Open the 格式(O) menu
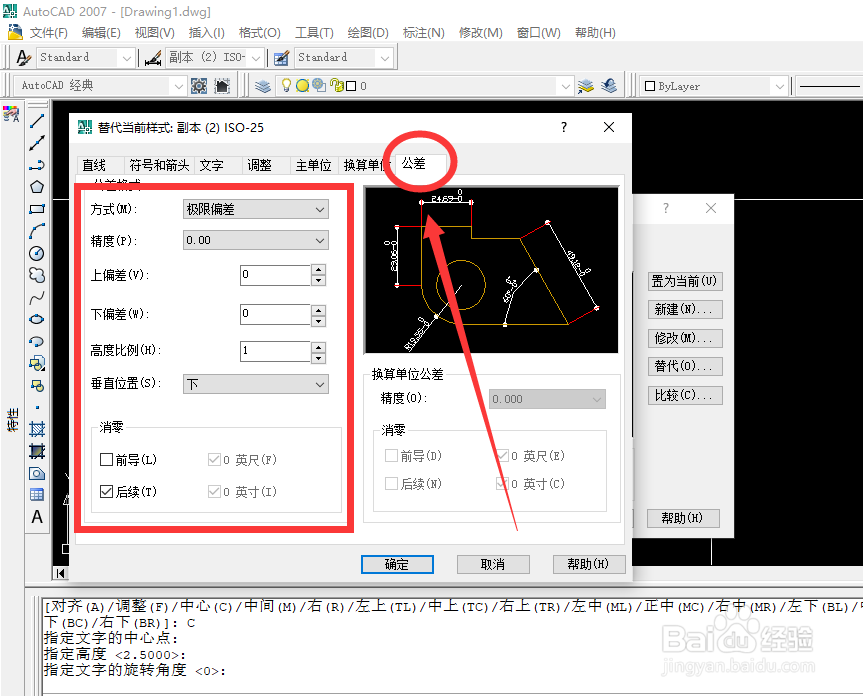The image size is (863, 696). click(259, 33)
